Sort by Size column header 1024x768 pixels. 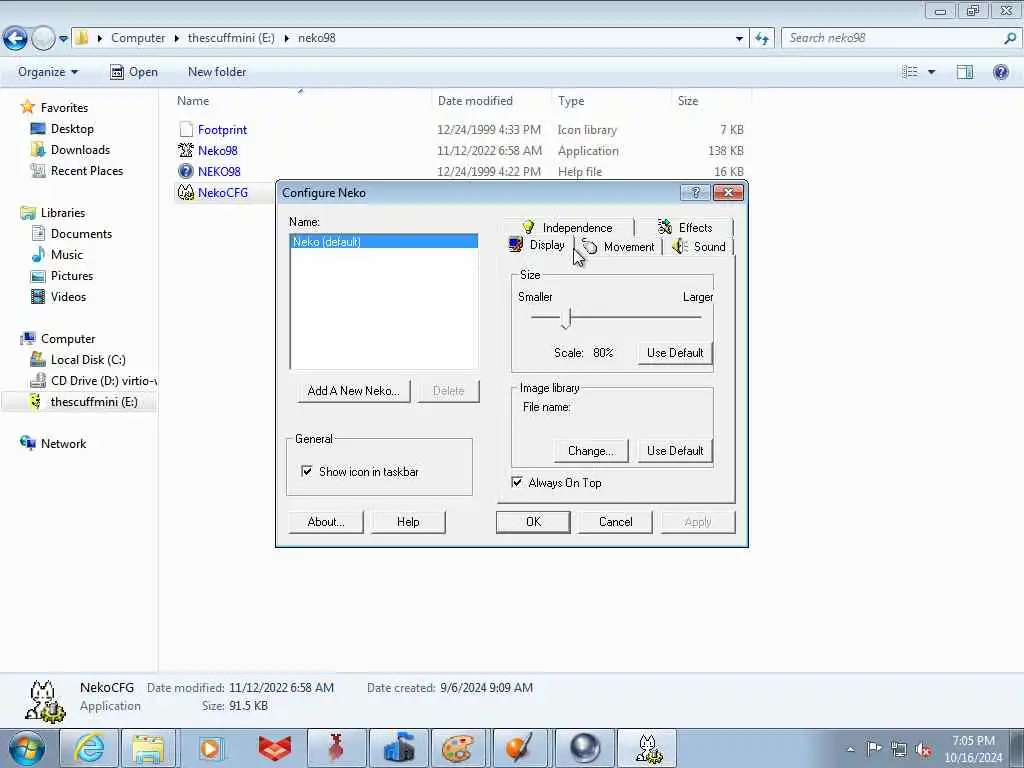pyautogui.click(x=688, y=101)
